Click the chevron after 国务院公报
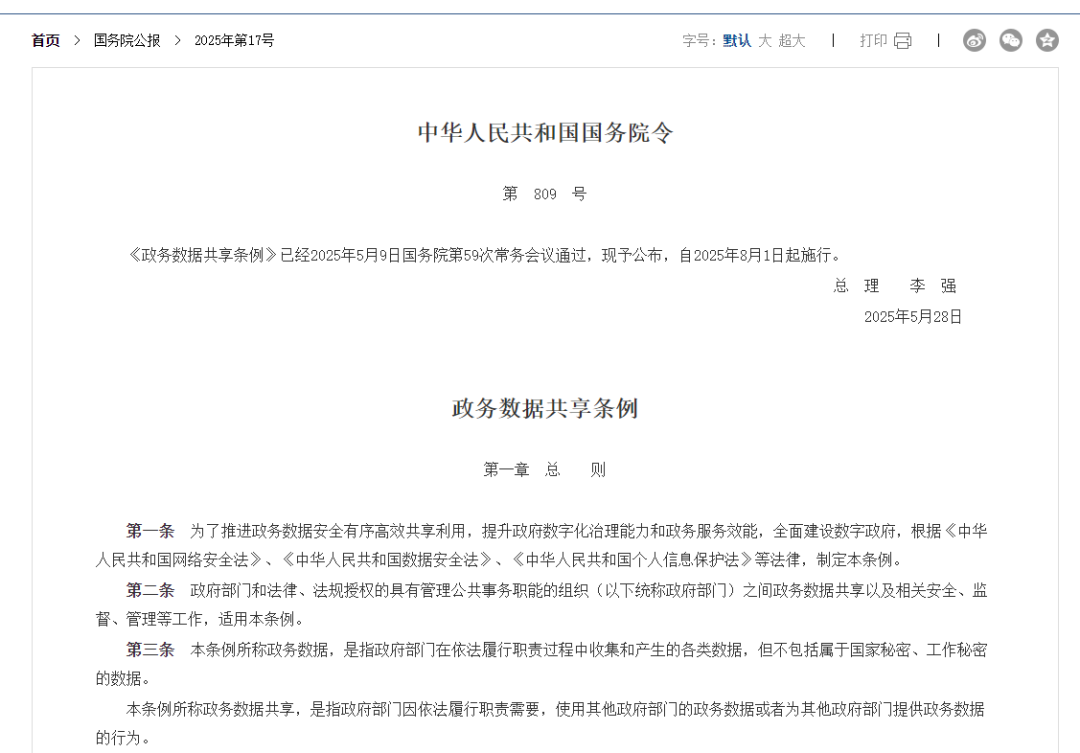This screenshot has height=753, width=1080. tap(178, 41)
